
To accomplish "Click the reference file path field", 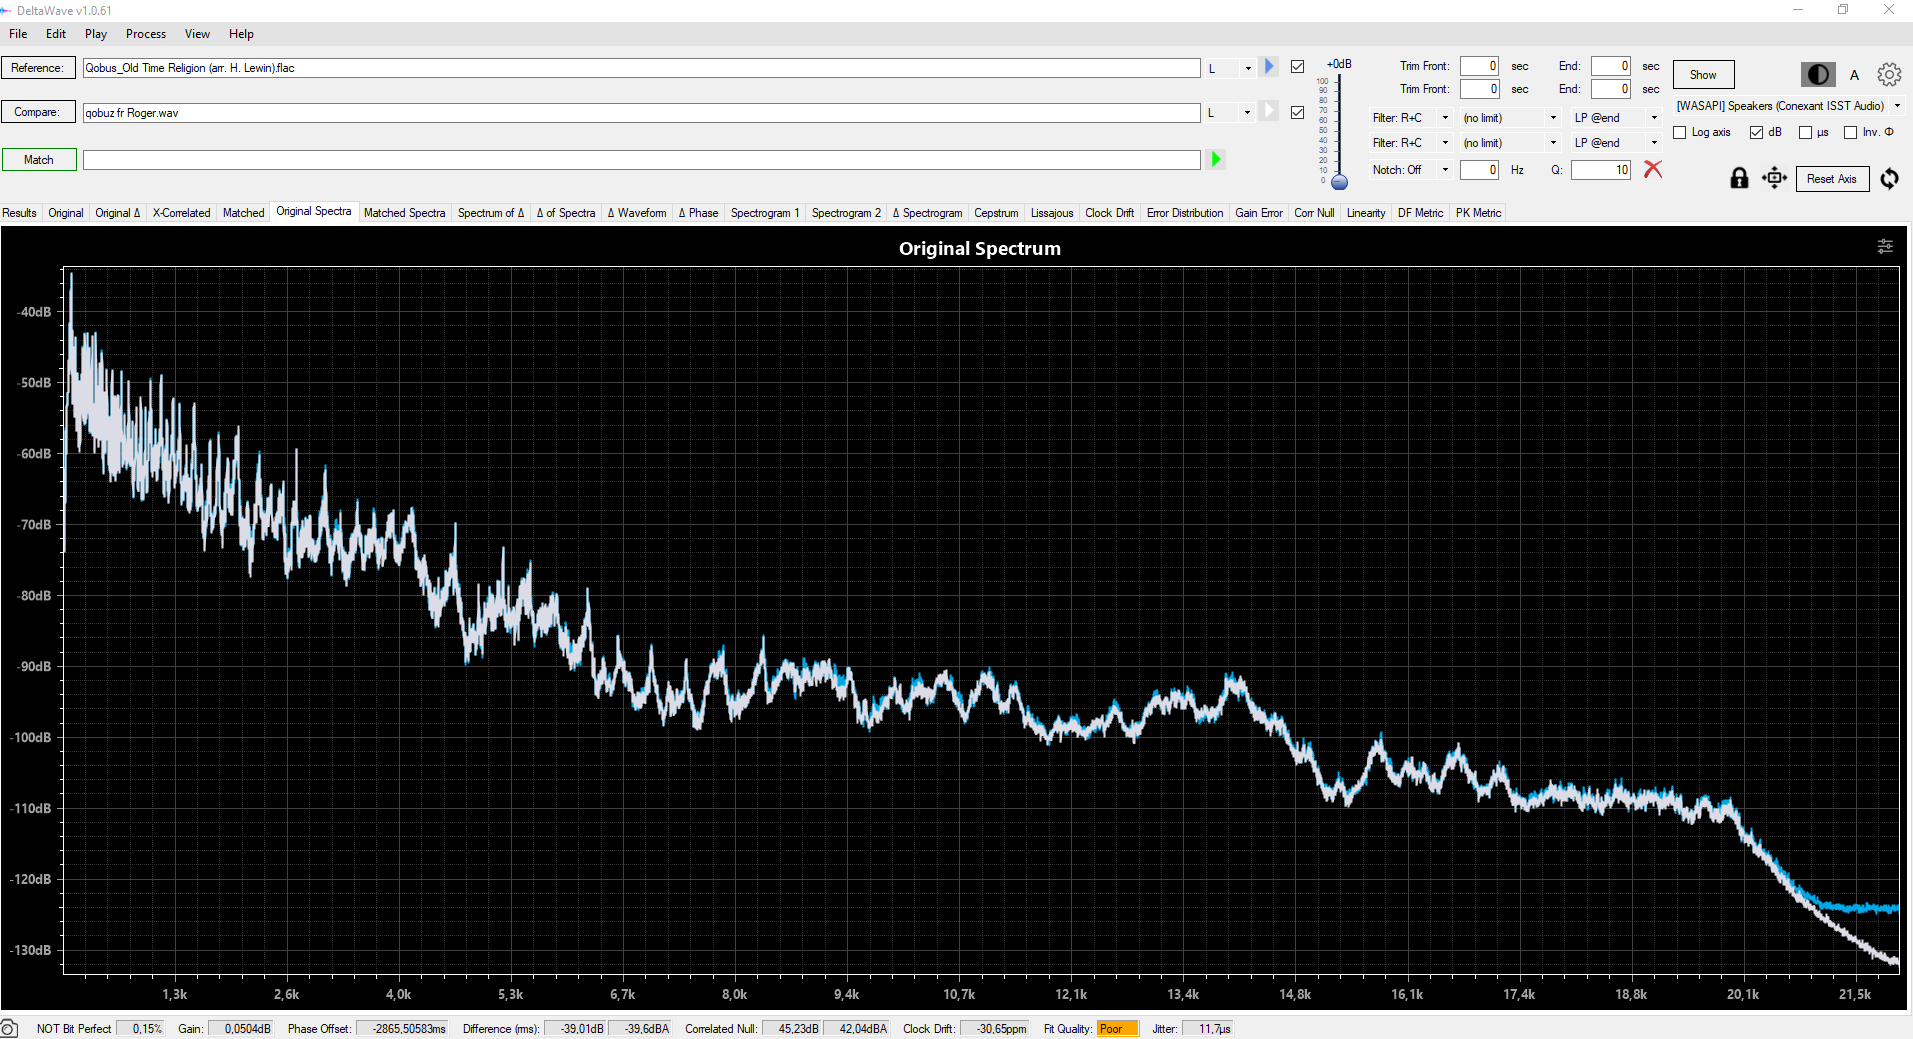I will tap(641, 68).
